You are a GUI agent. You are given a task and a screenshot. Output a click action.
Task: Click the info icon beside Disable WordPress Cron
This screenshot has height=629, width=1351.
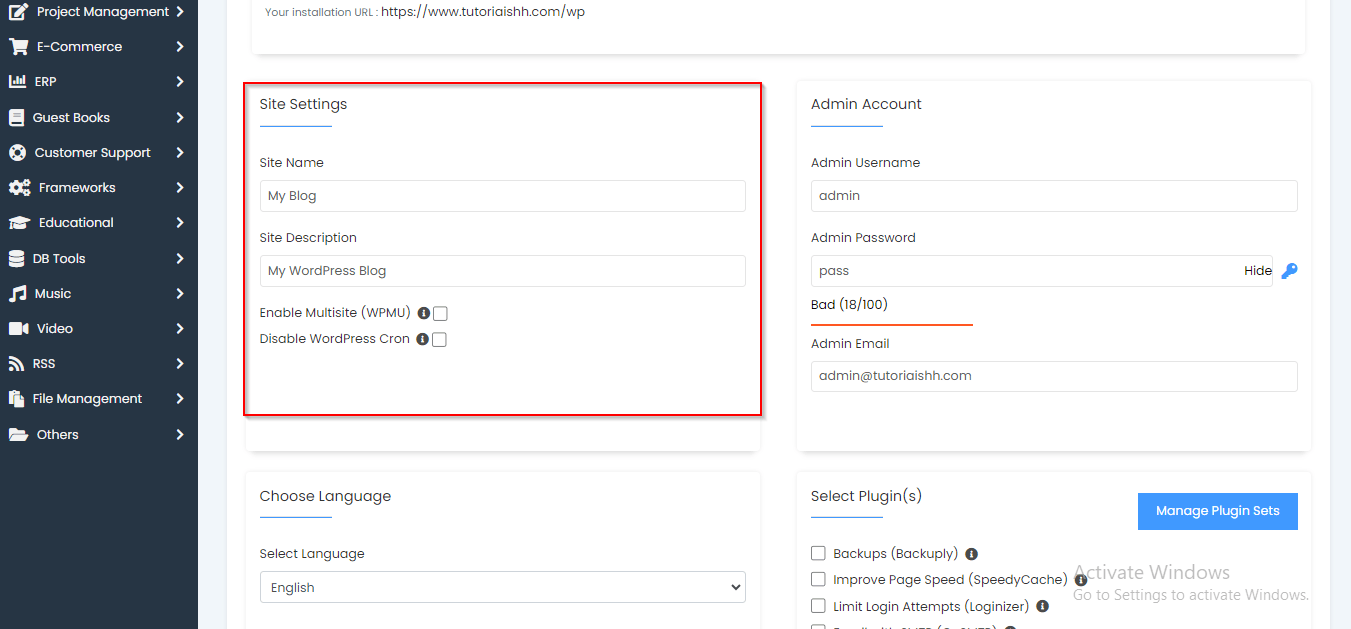(x=422, y=339)
